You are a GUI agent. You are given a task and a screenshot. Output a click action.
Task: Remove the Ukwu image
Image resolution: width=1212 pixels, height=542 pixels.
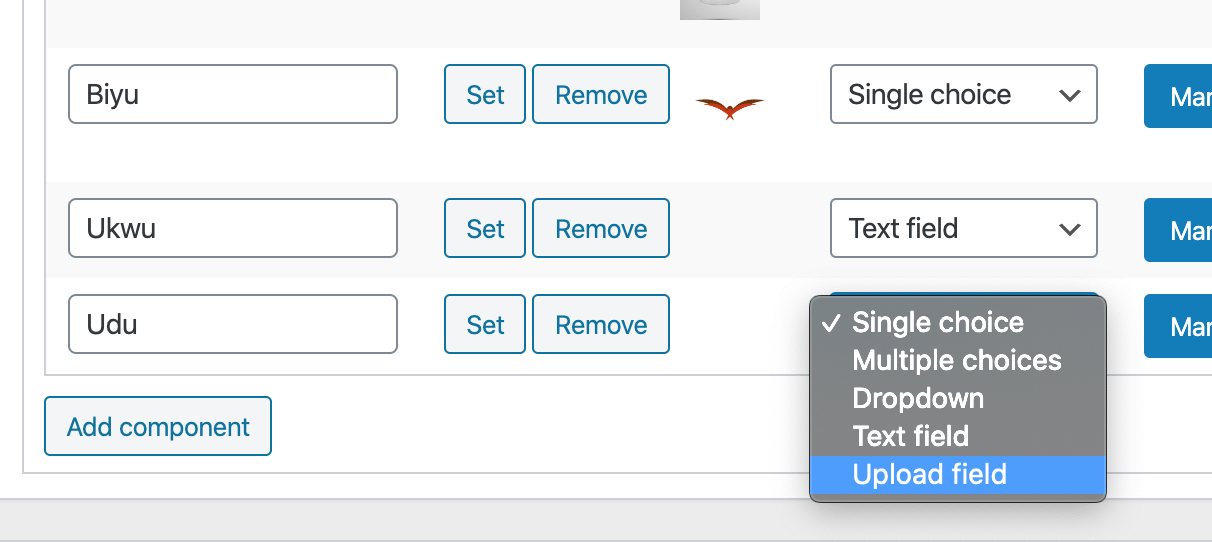tap(601, 228)
